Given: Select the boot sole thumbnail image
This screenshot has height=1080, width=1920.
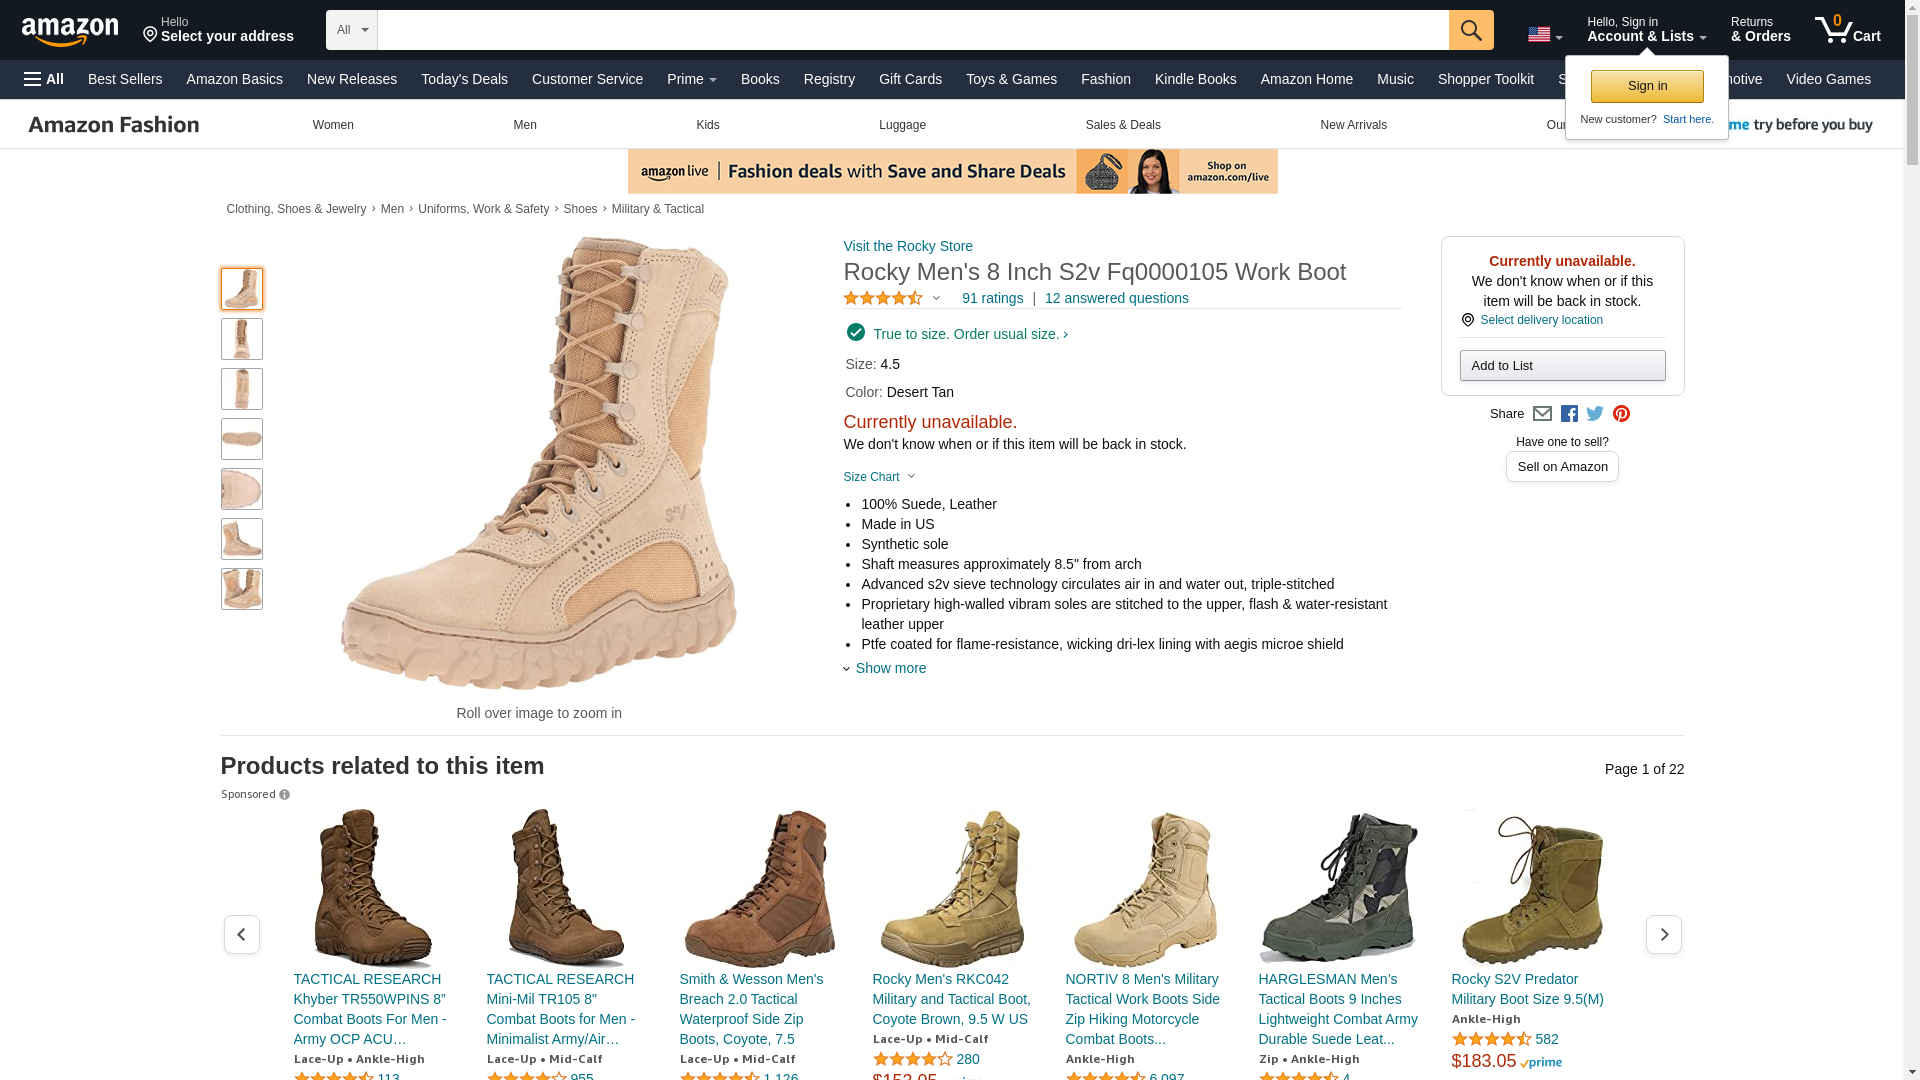Looking at the screenshot, I should click(242, 439).
